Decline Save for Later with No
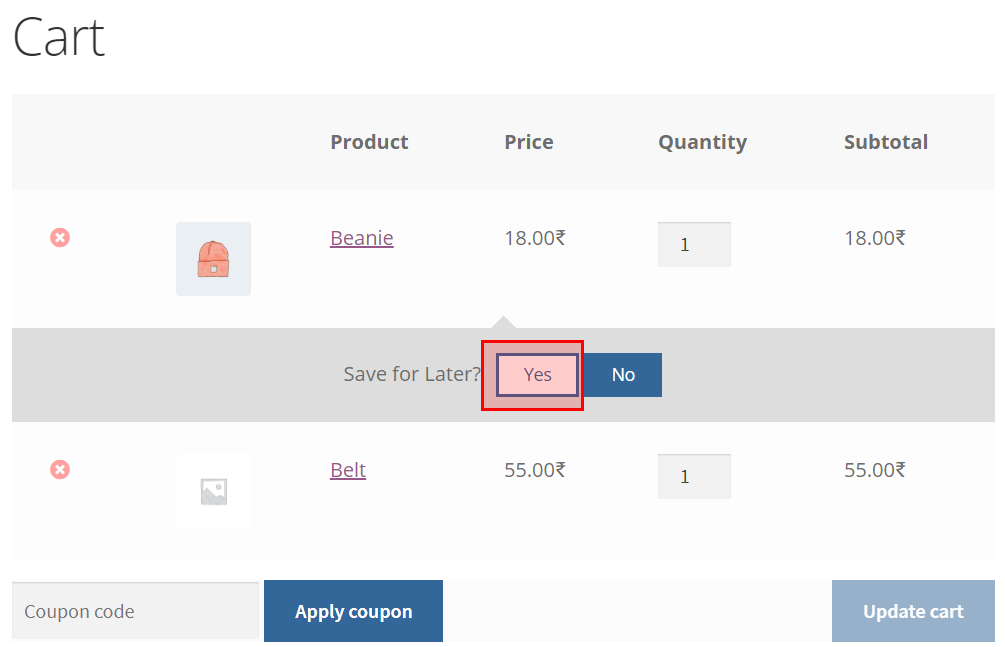 [623, 374]
